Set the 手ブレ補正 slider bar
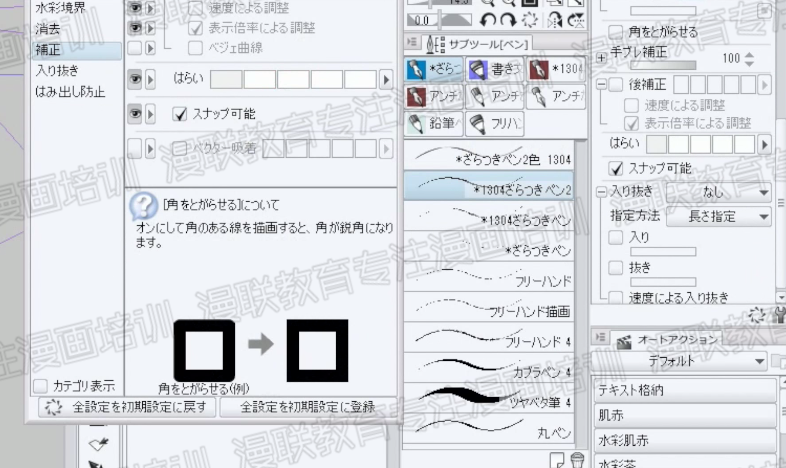Viewport: 786px width, 468px height. (663, 65)
